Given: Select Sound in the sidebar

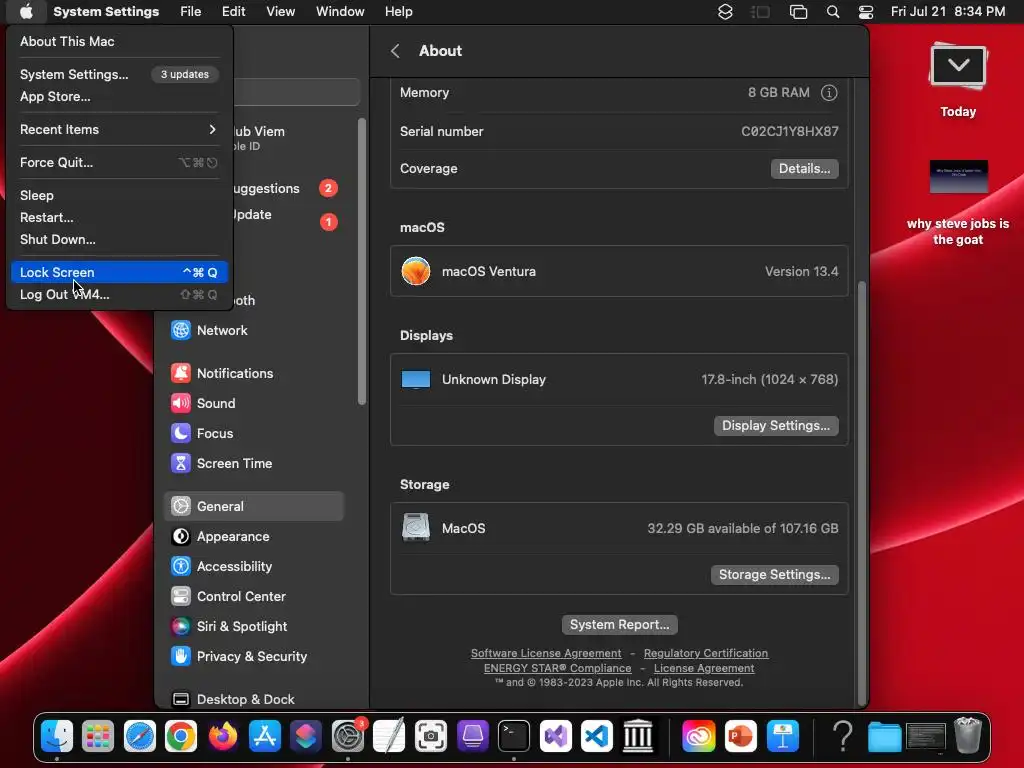Looking at the screenshot, I should 254,404.
